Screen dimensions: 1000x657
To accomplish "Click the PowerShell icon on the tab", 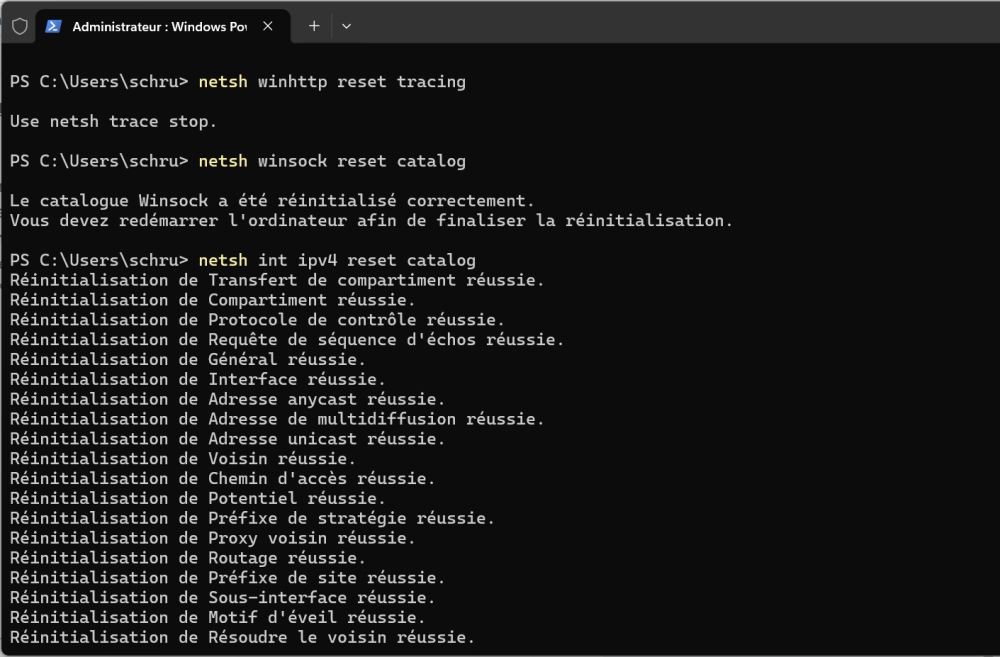I will 54,26.
